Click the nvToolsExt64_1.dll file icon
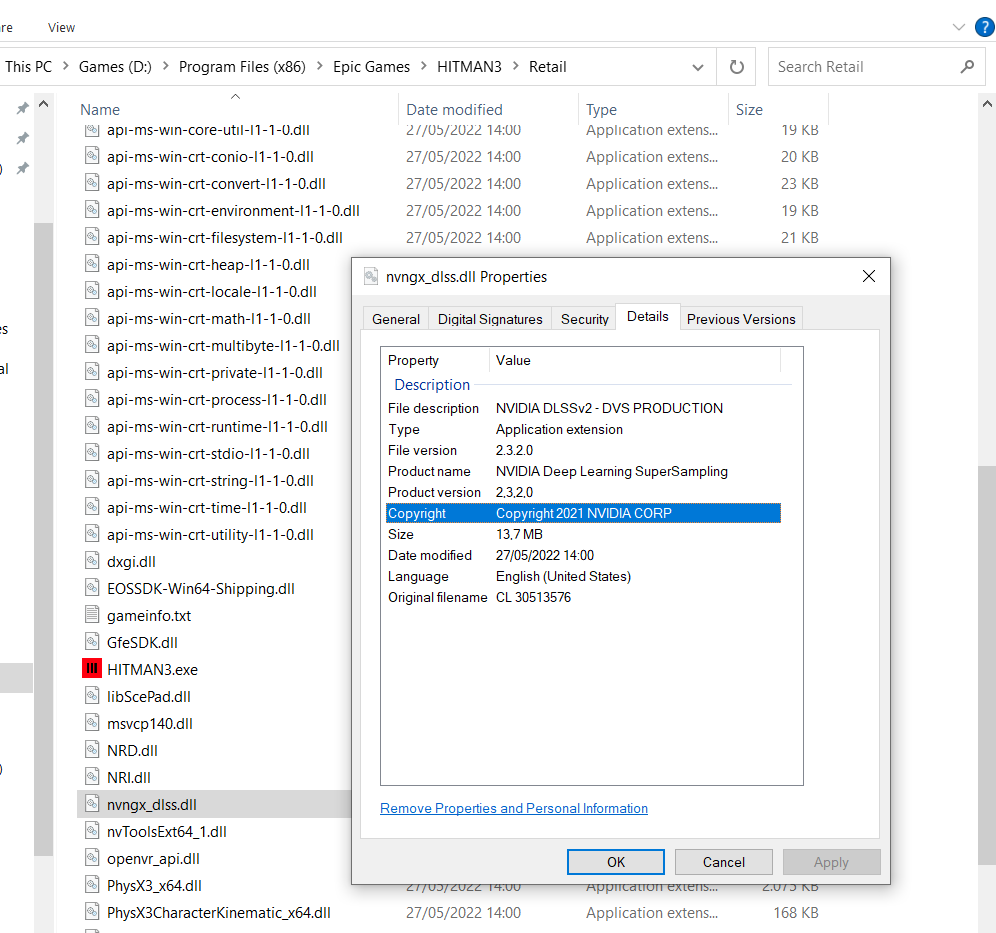This screenshot has height=933, width=996. click(92, 831)
